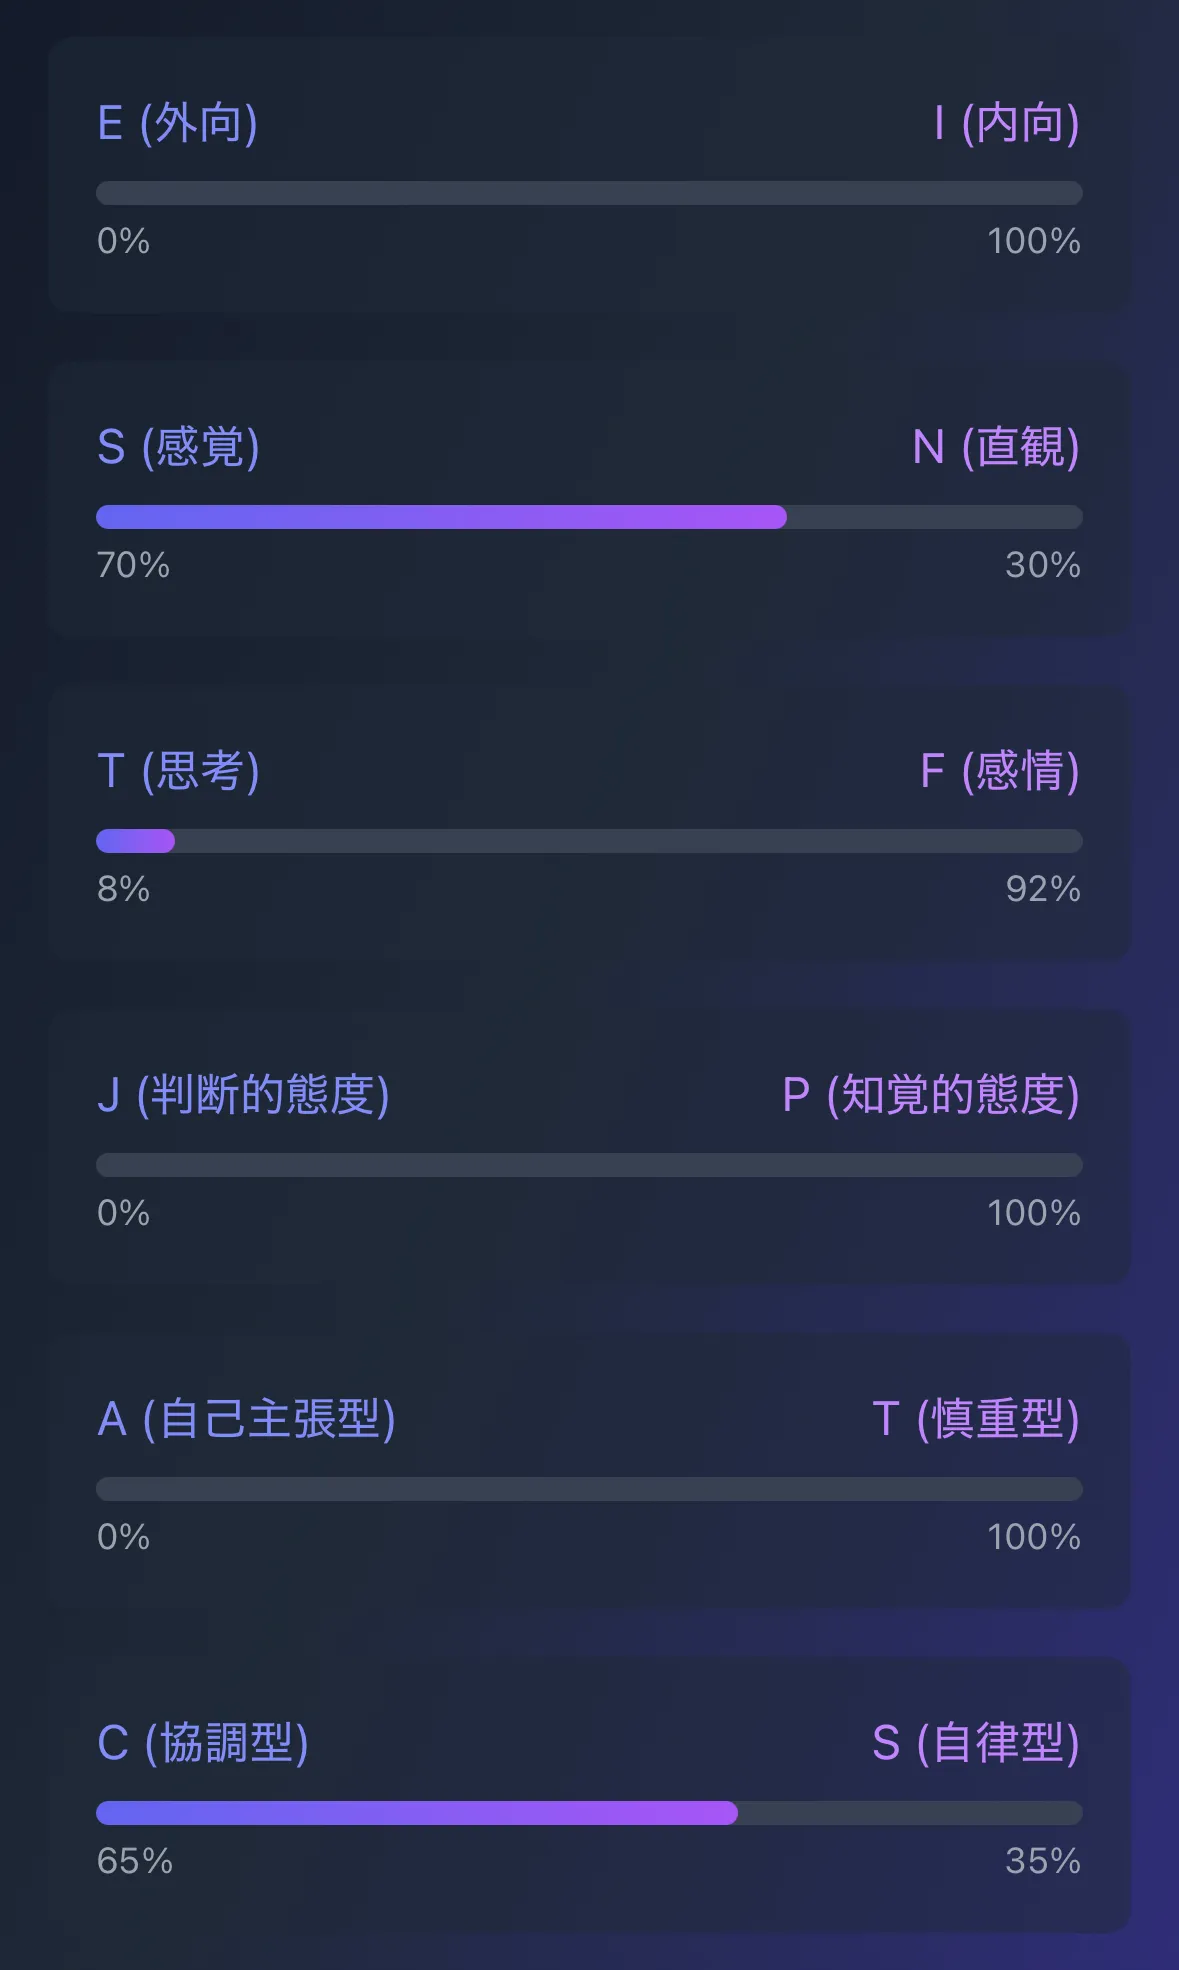
Task: Click the F (感情) label
Action: tap(1000, 771)
